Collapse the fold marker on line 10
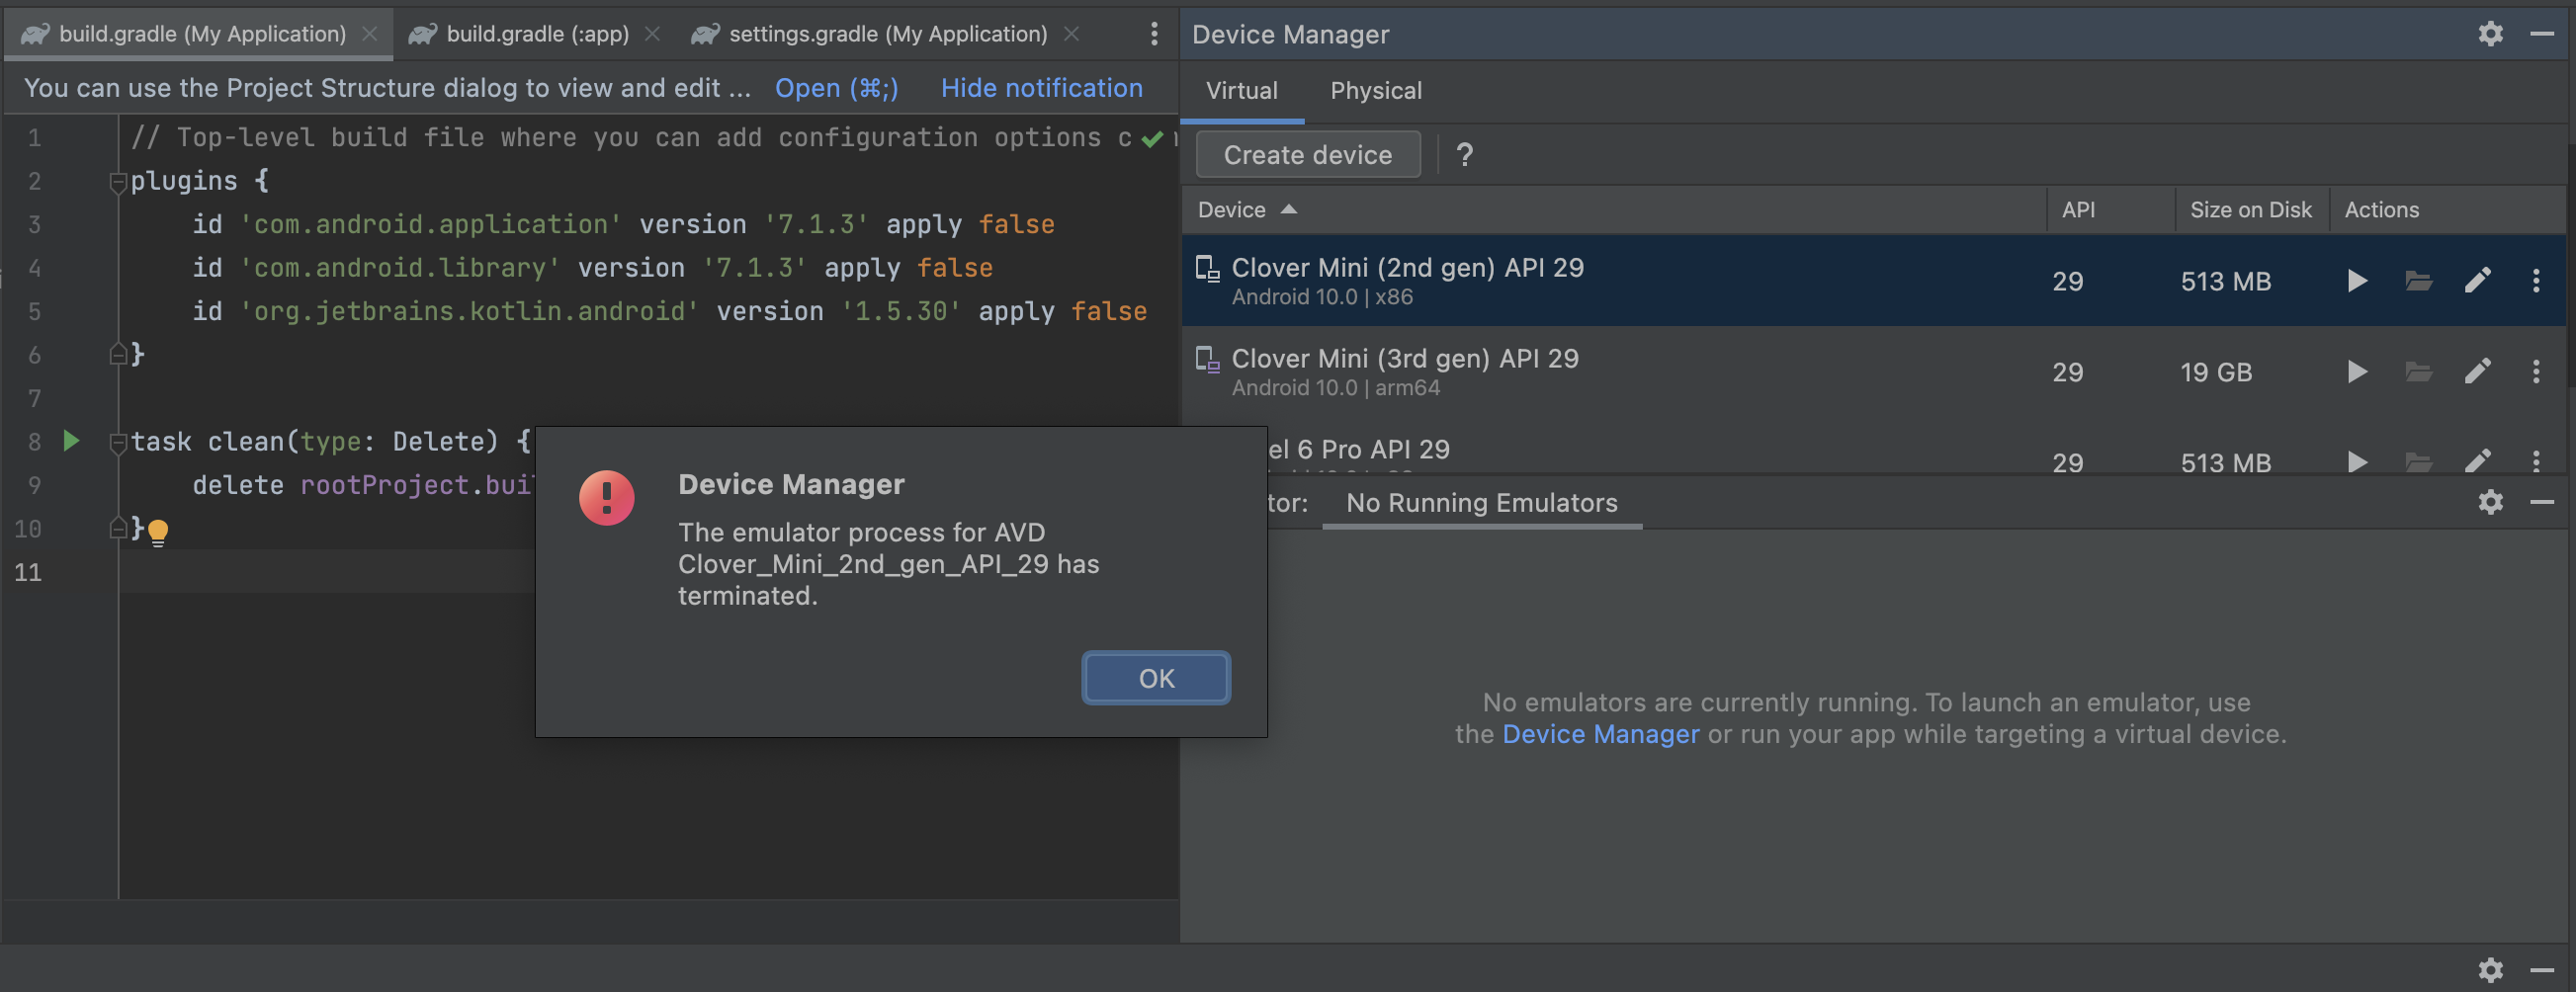This screenshot has width=2576, height=992. [117, 528]
